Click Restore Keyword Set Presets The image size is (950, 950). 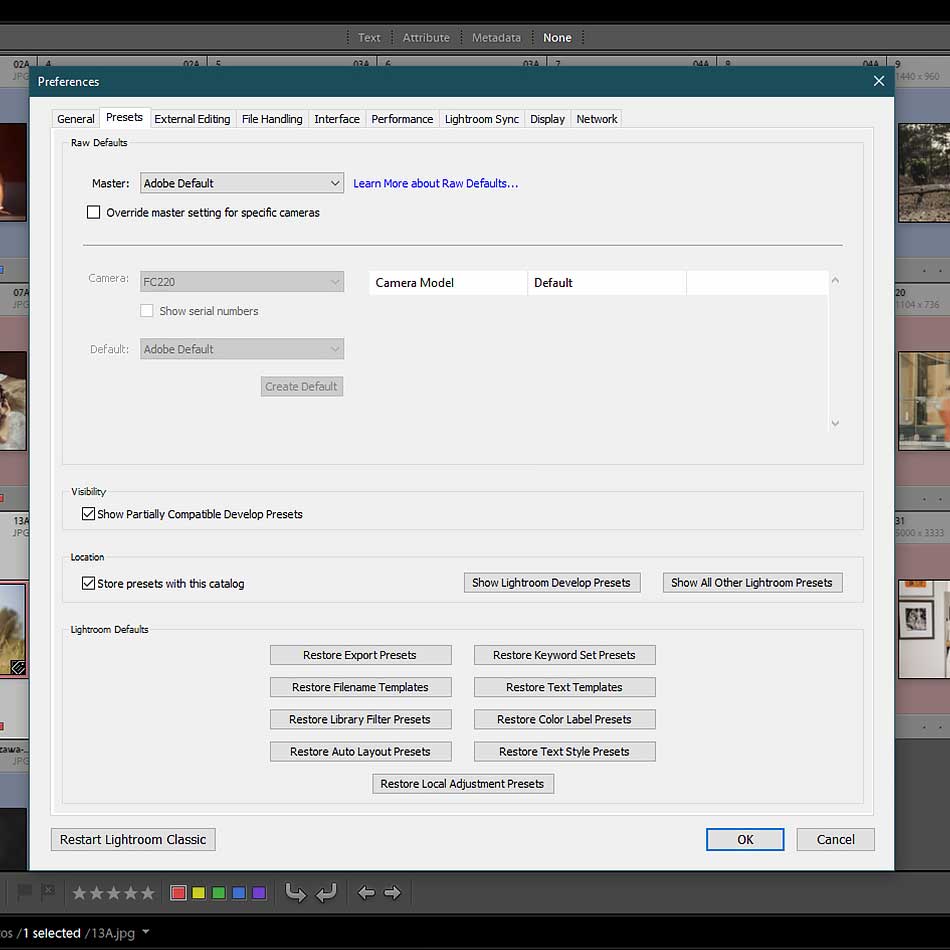click(564, 655)
